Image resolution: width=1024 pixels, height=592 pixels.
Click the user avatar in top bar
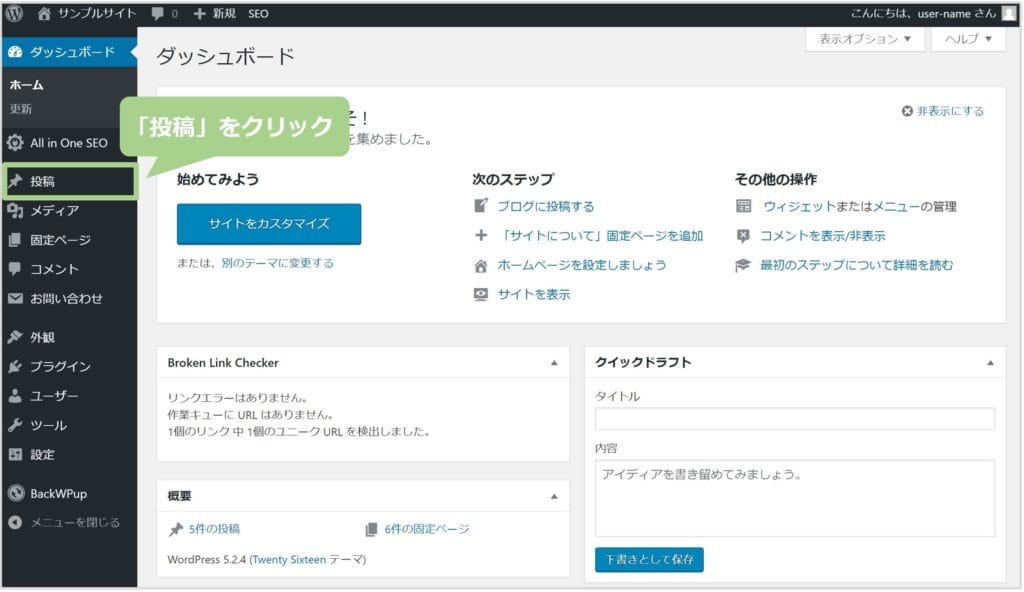(x=1008, y=14)
